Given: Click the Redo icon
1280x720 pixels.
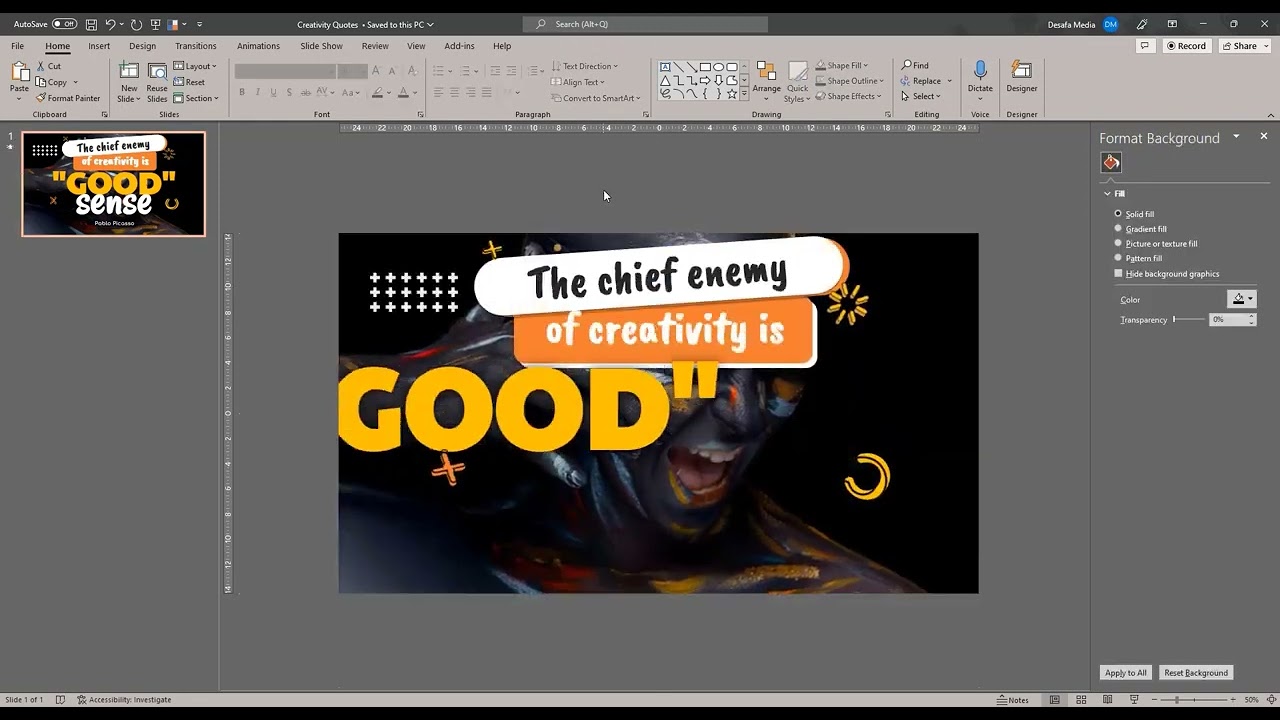Looking at the screenshot, I should click(x=136, y=24).
